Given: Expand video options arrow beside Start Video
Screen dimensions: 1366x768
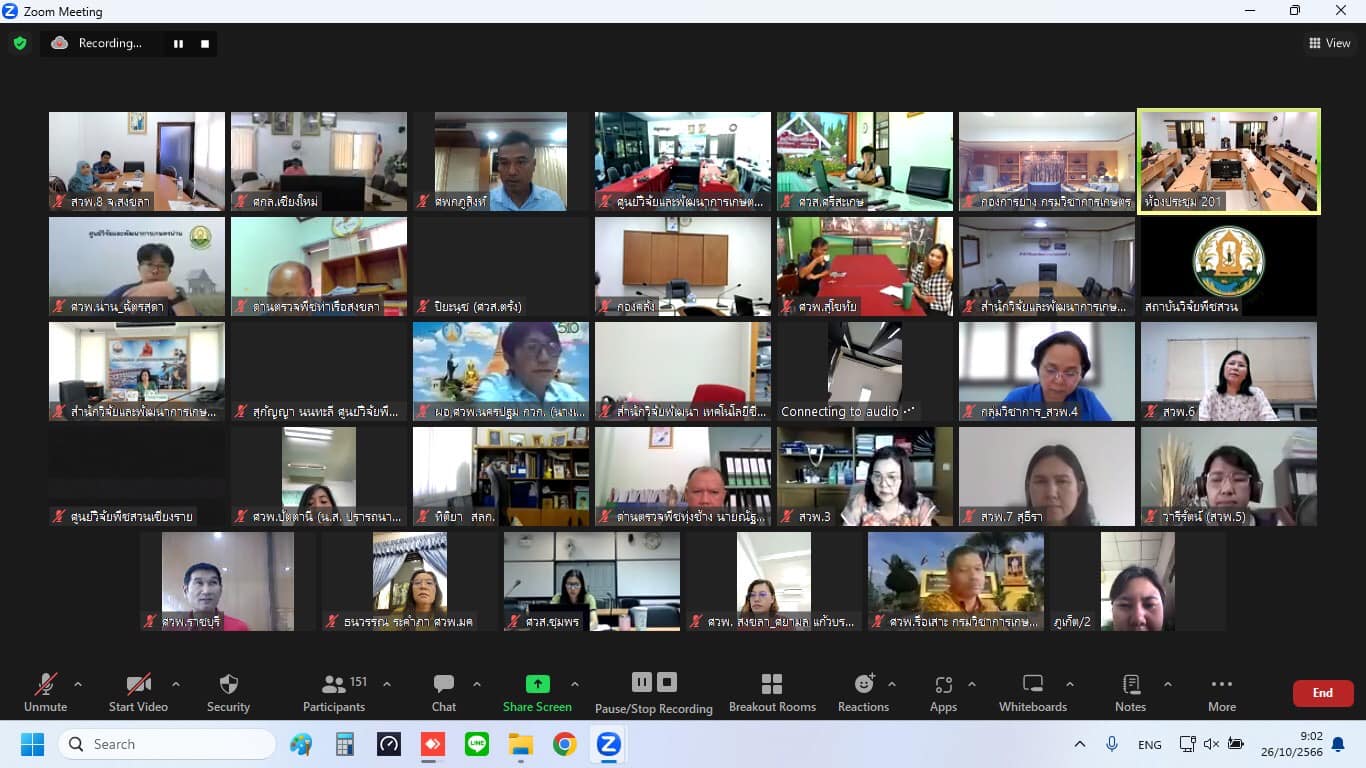Looking at the screenshot, I should [x=176, y=685].
